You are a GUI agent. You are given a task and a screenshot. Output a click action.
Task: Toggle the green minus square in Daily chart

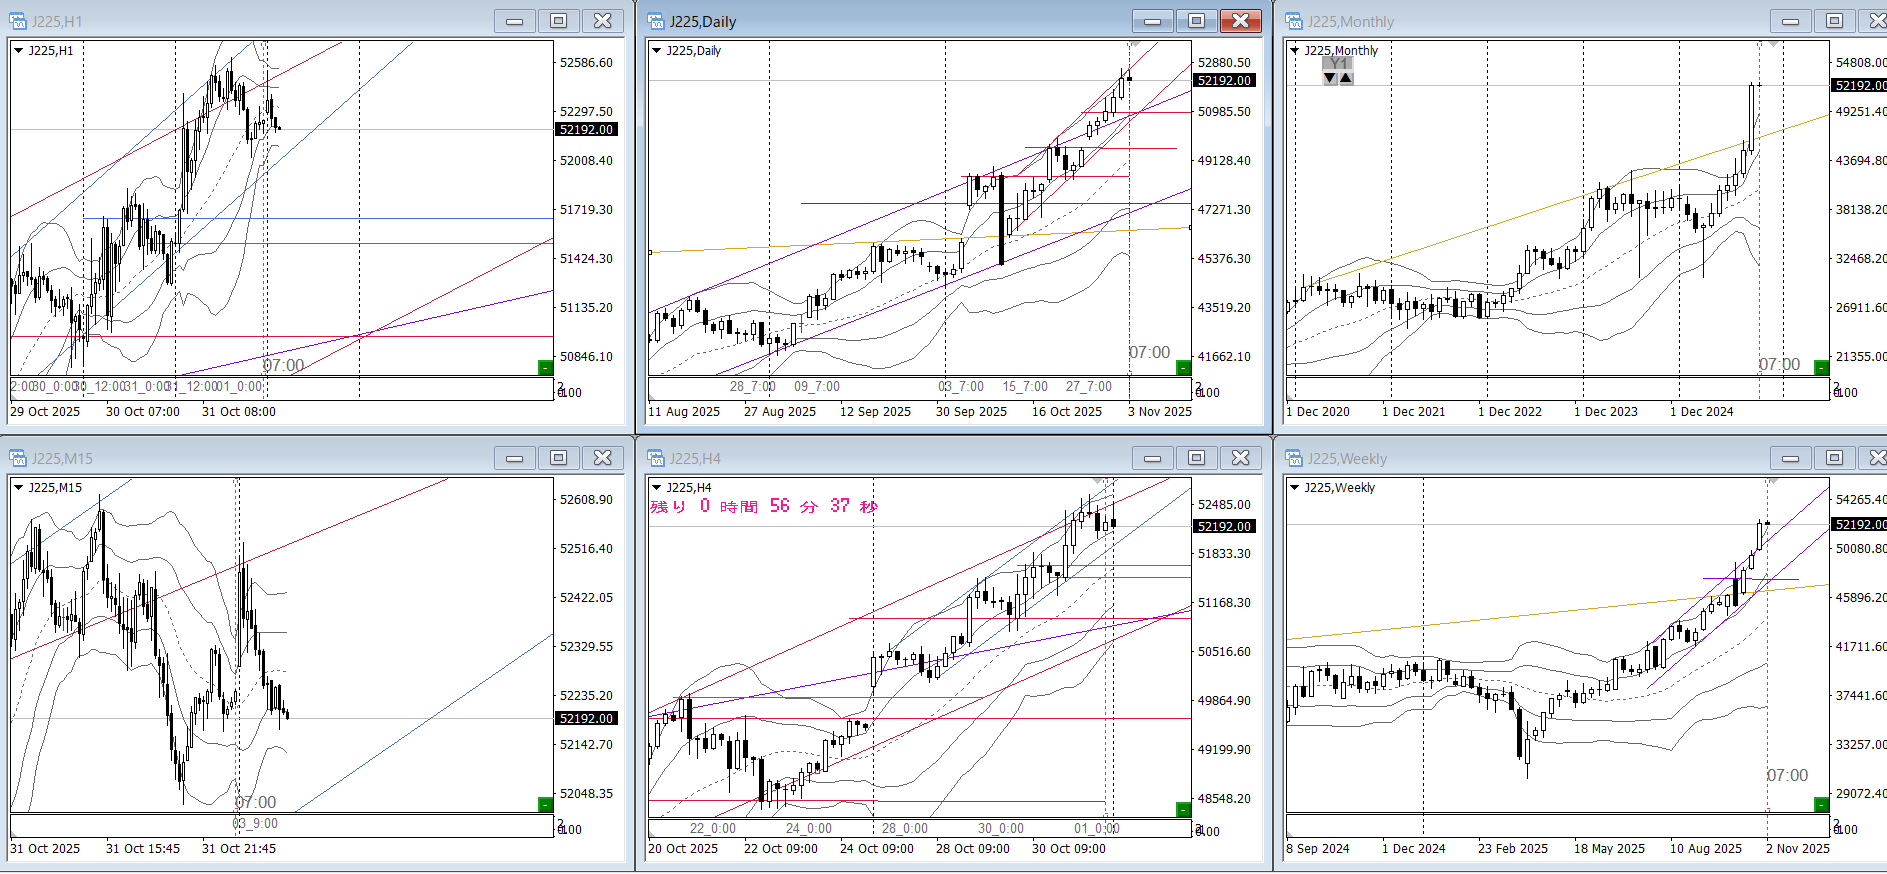[1183, 368]
